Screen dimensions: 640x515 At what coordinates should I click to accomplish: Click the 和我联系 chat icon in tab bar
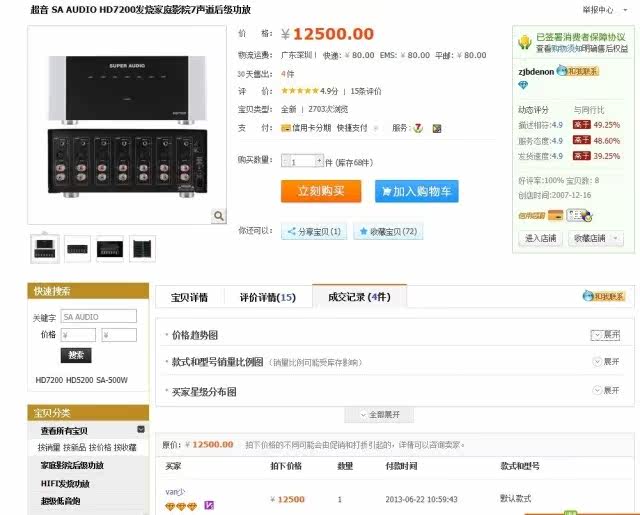pyautogui.click(x=603, y=297)
